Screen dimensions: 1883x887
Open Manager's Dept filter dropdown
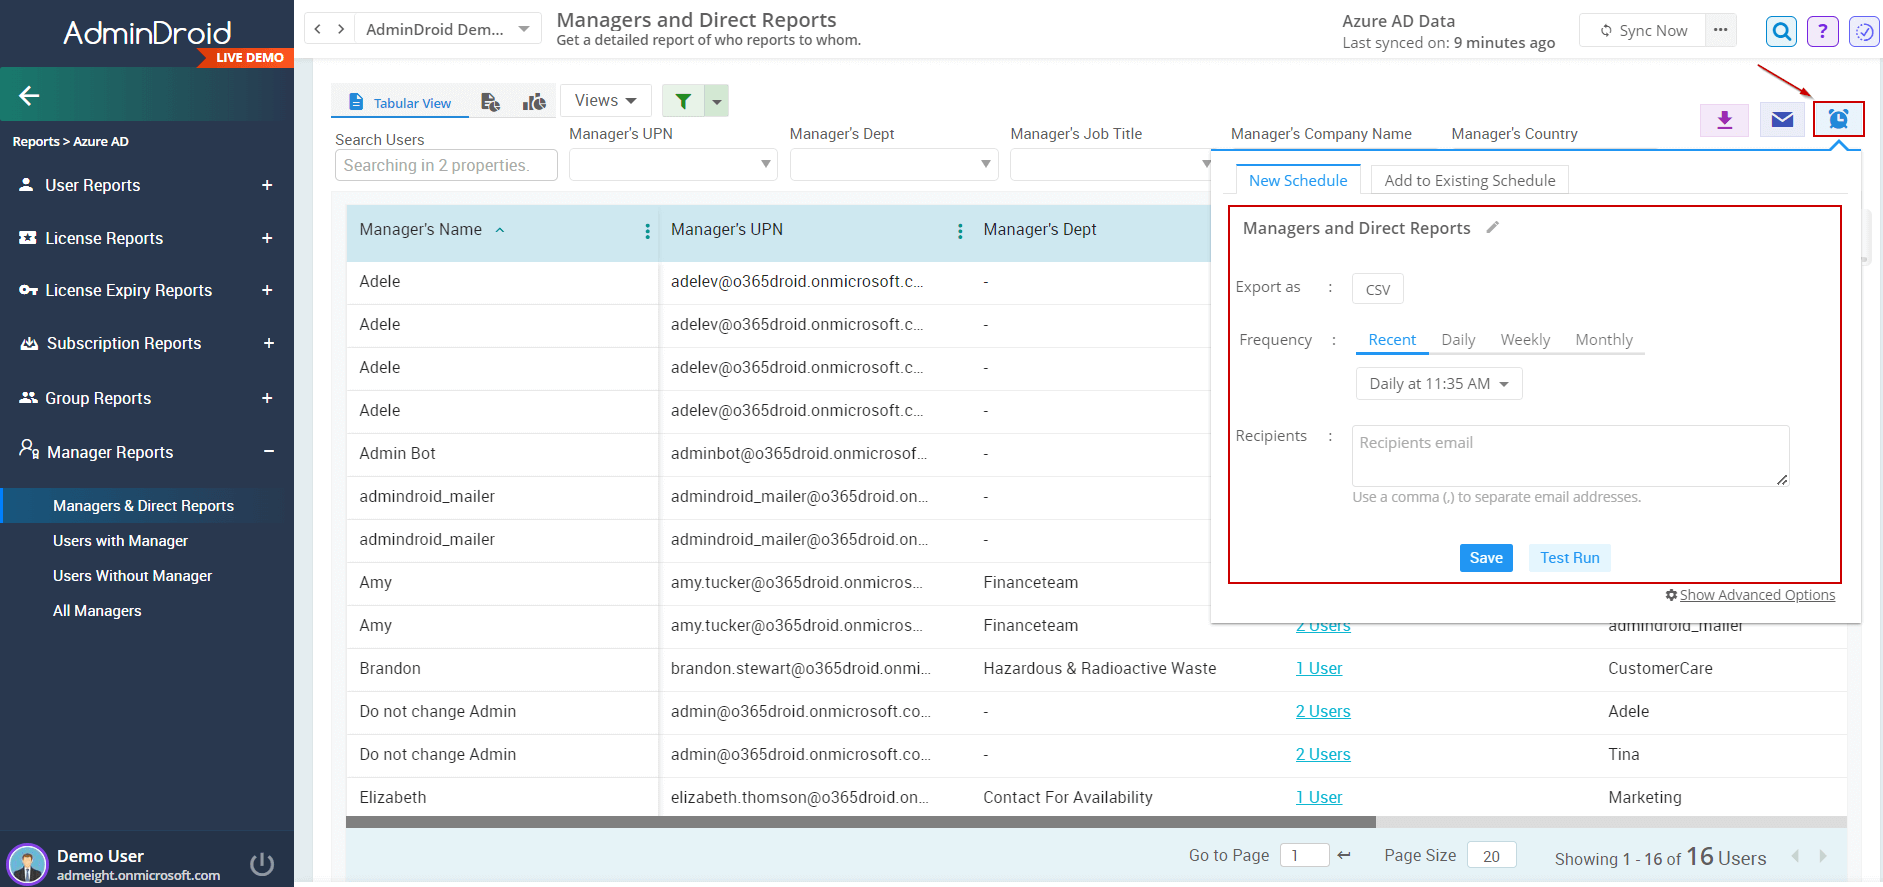pyautogui.click(x=894, y=164)
